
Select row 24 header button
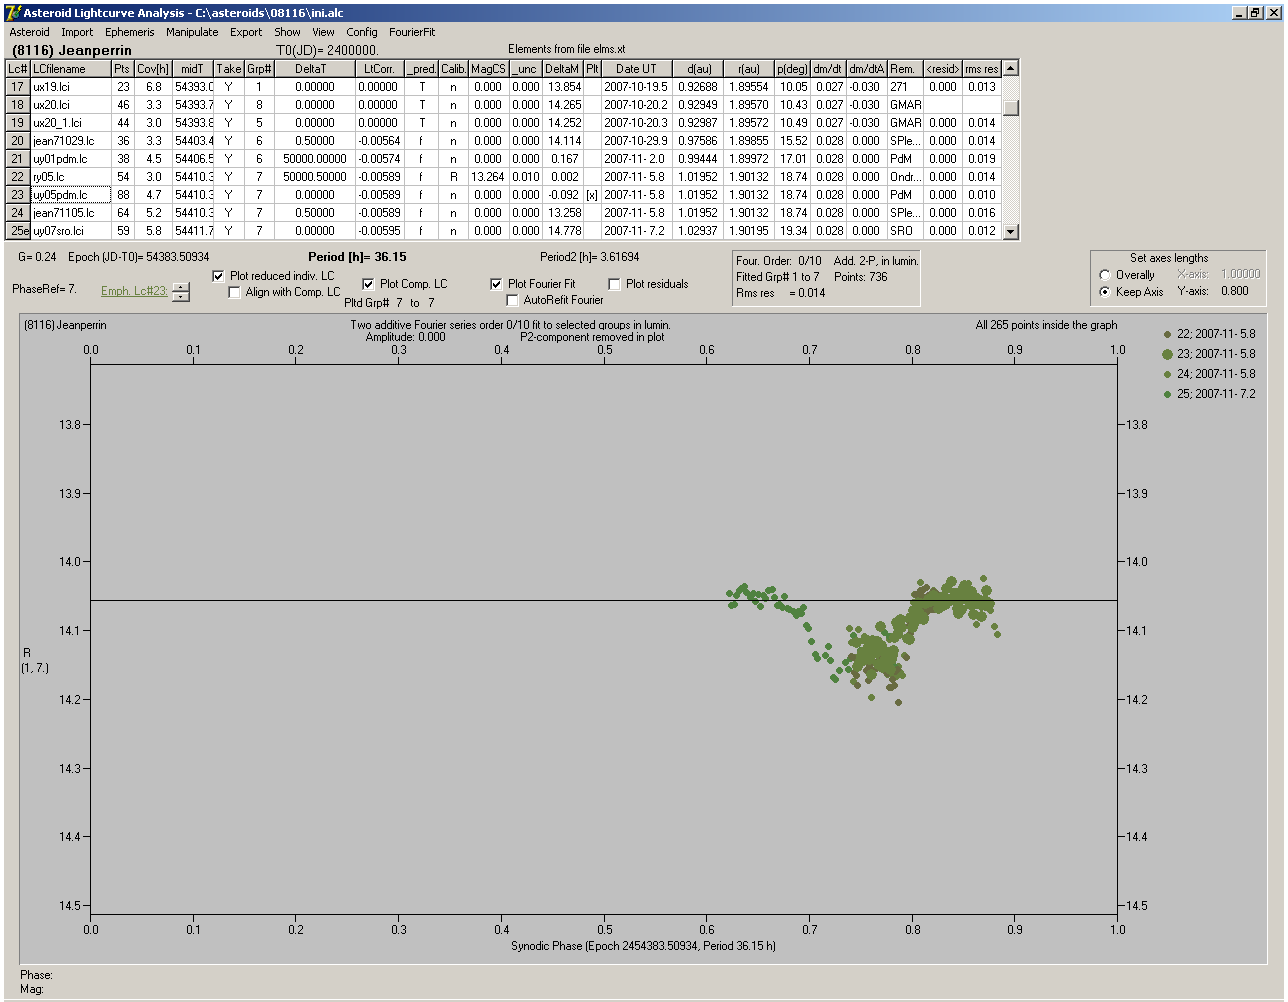click(18, 213)
